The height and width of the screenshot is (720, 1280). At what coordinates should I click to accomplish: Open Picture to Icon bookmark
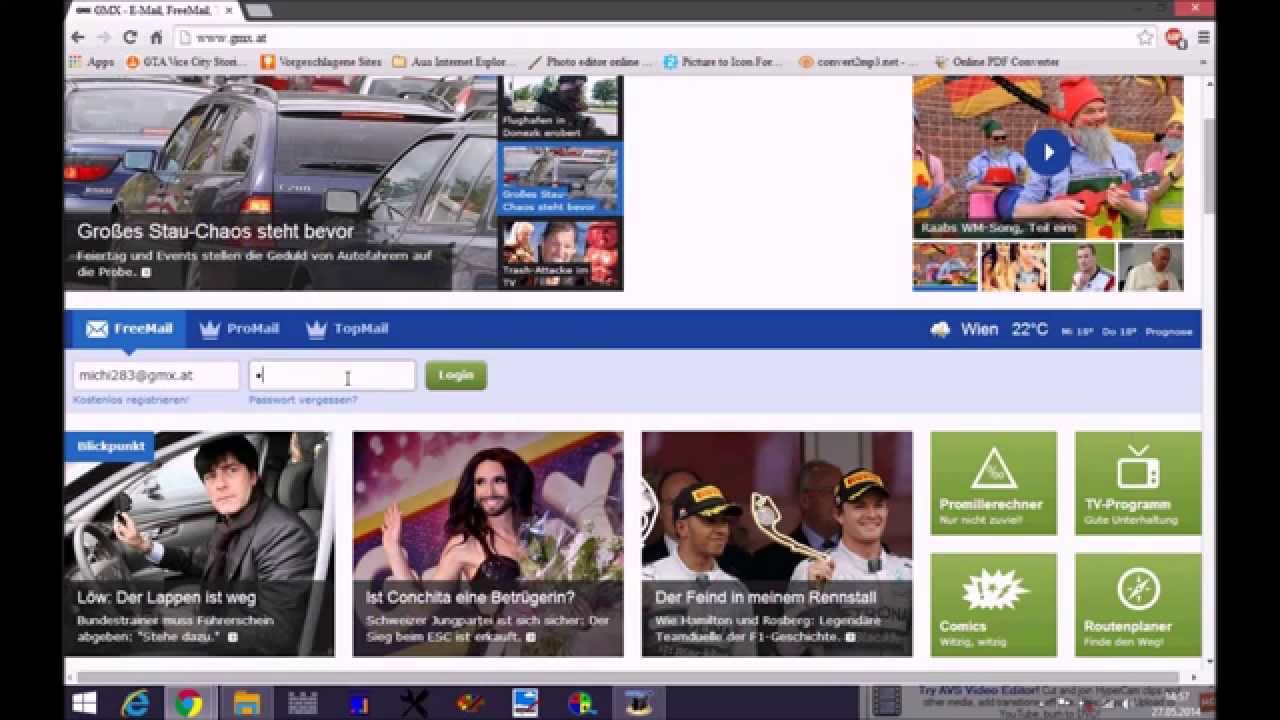click(x=722, y=62)
